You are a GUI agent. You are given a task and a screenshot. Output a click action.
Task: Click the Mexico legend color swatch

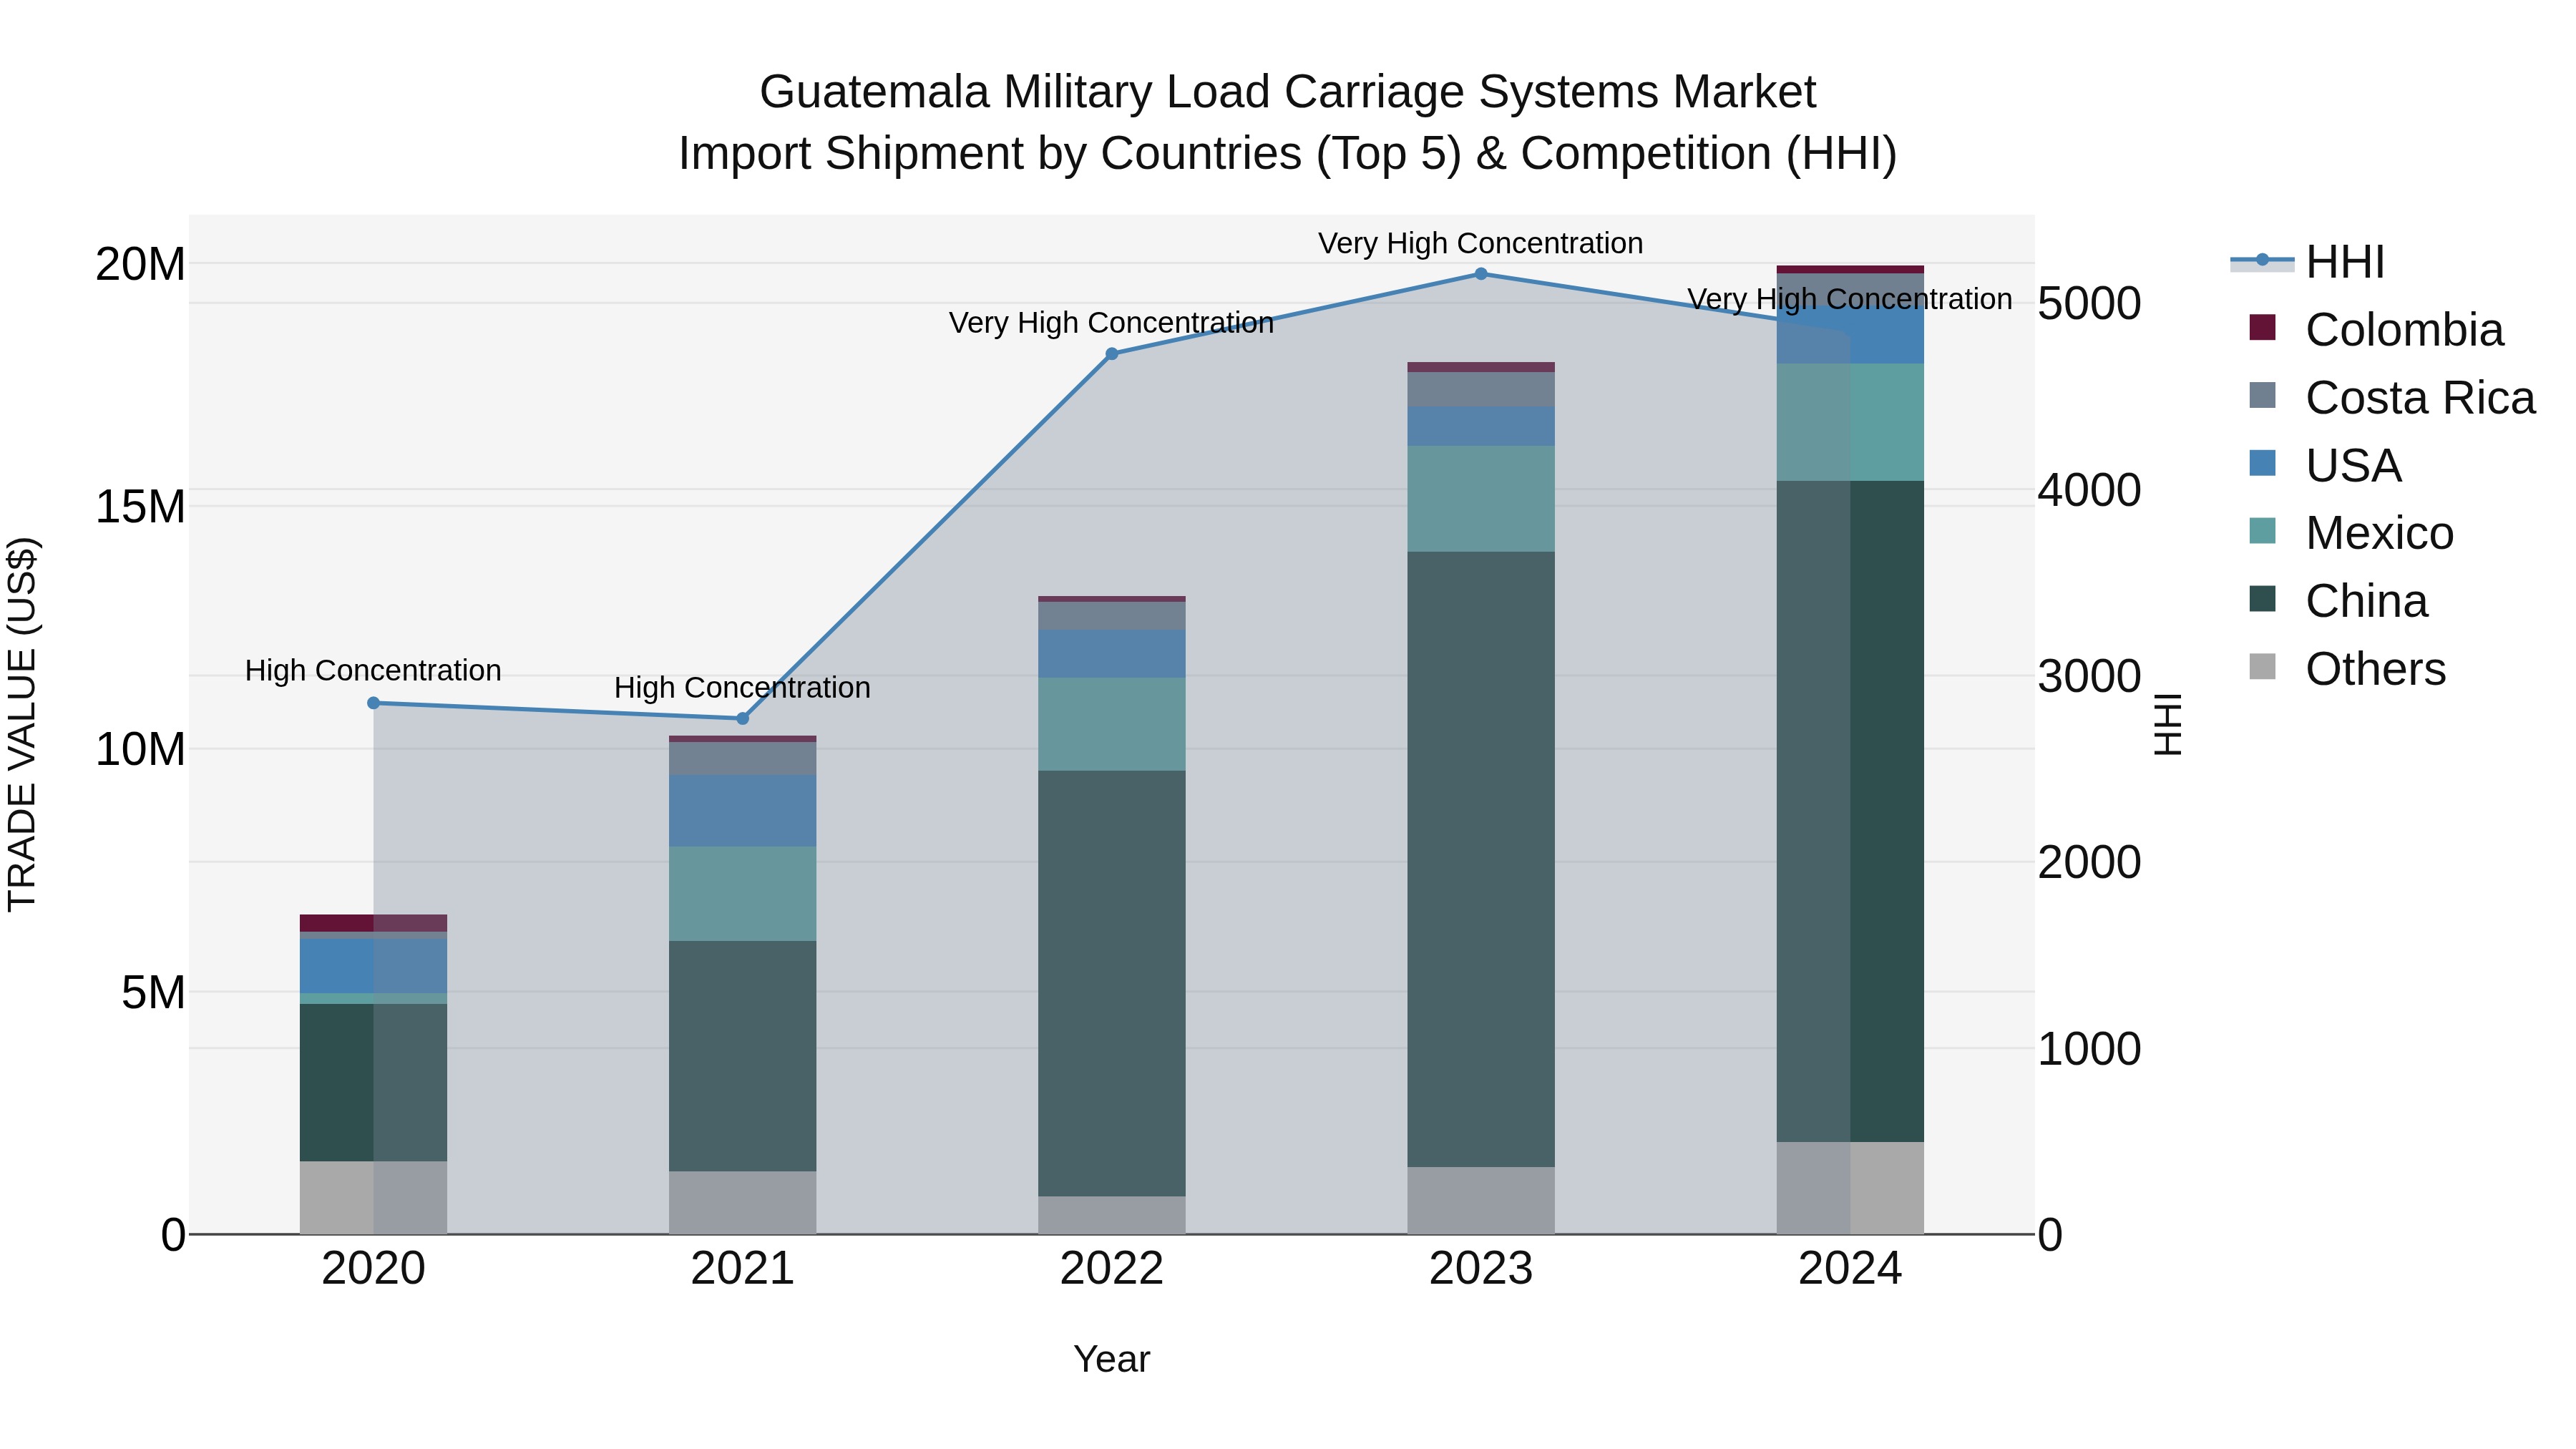2262,531
